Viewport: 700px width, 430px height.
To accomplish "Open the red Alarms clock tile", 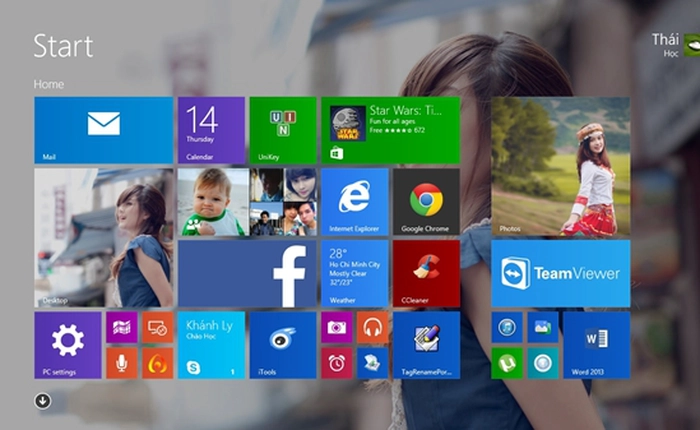I will coord(337,363).
